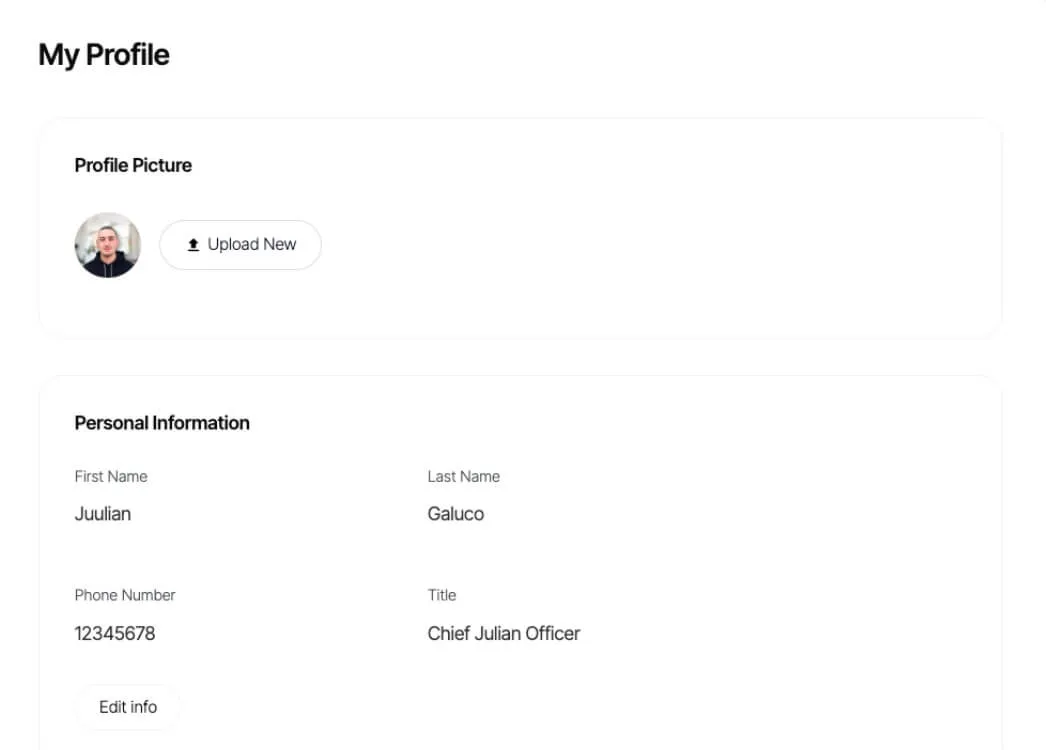Click the Edit info button
Screen dimensions: 1046x750
point(127,706)
